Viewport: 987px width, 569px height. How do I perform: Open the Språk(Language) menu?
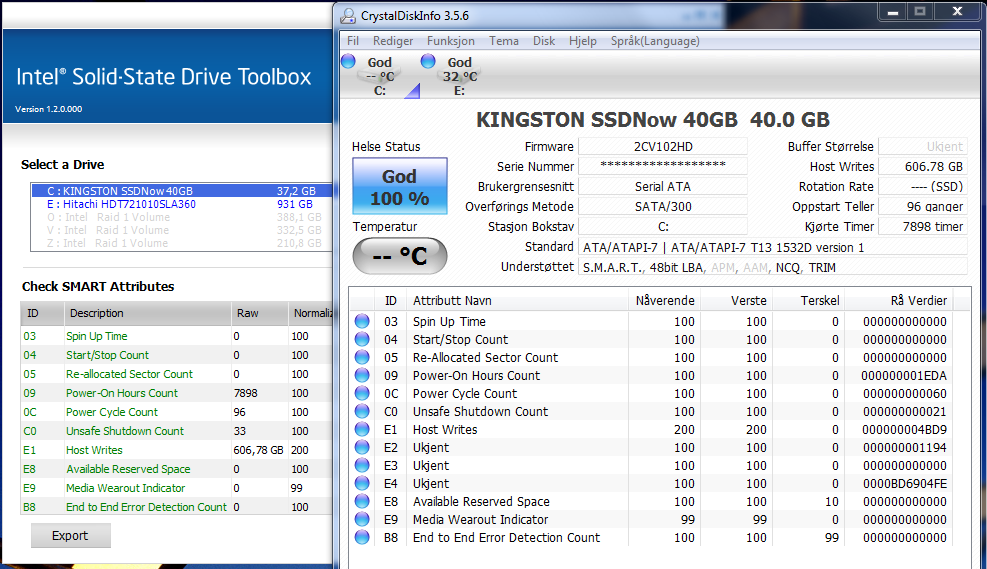[x=655, y=41]
